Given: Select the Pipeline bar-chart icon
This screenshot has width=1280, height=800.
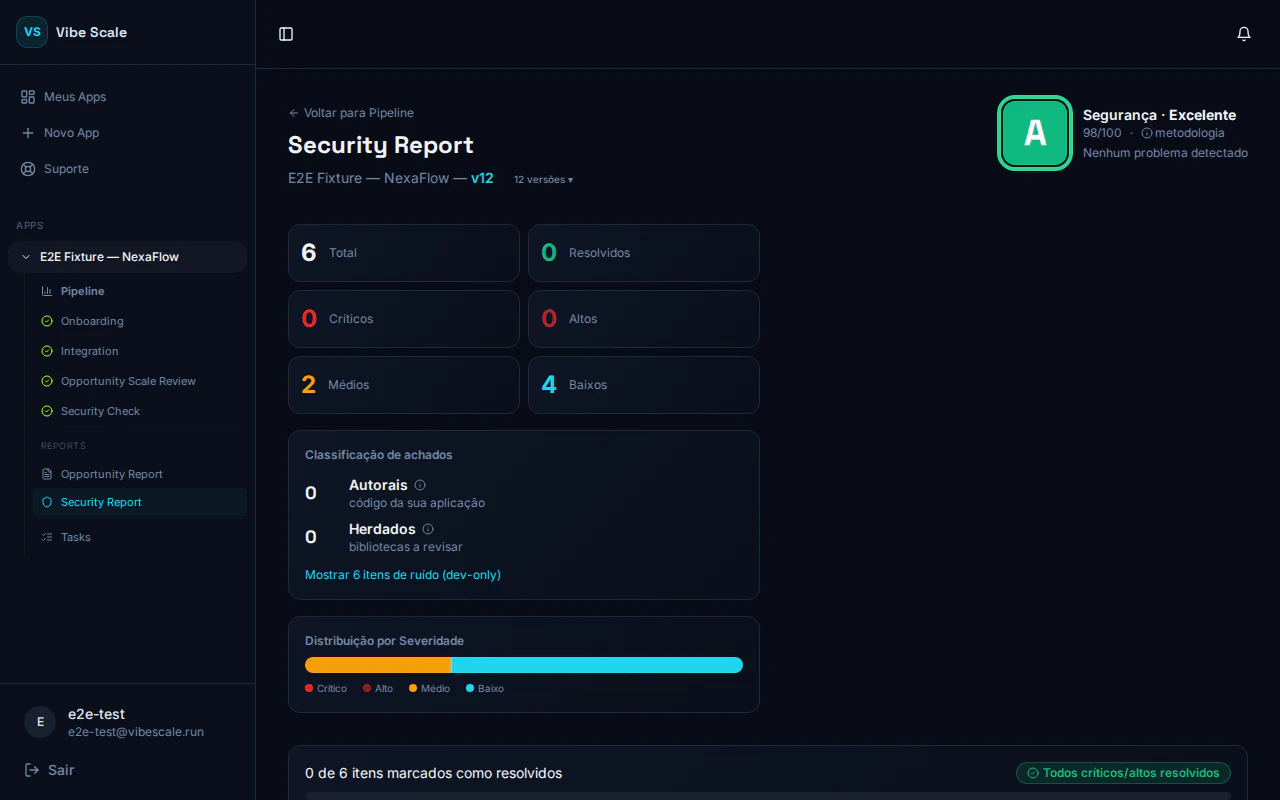Looking at the screenshot, I should (46, 290).
